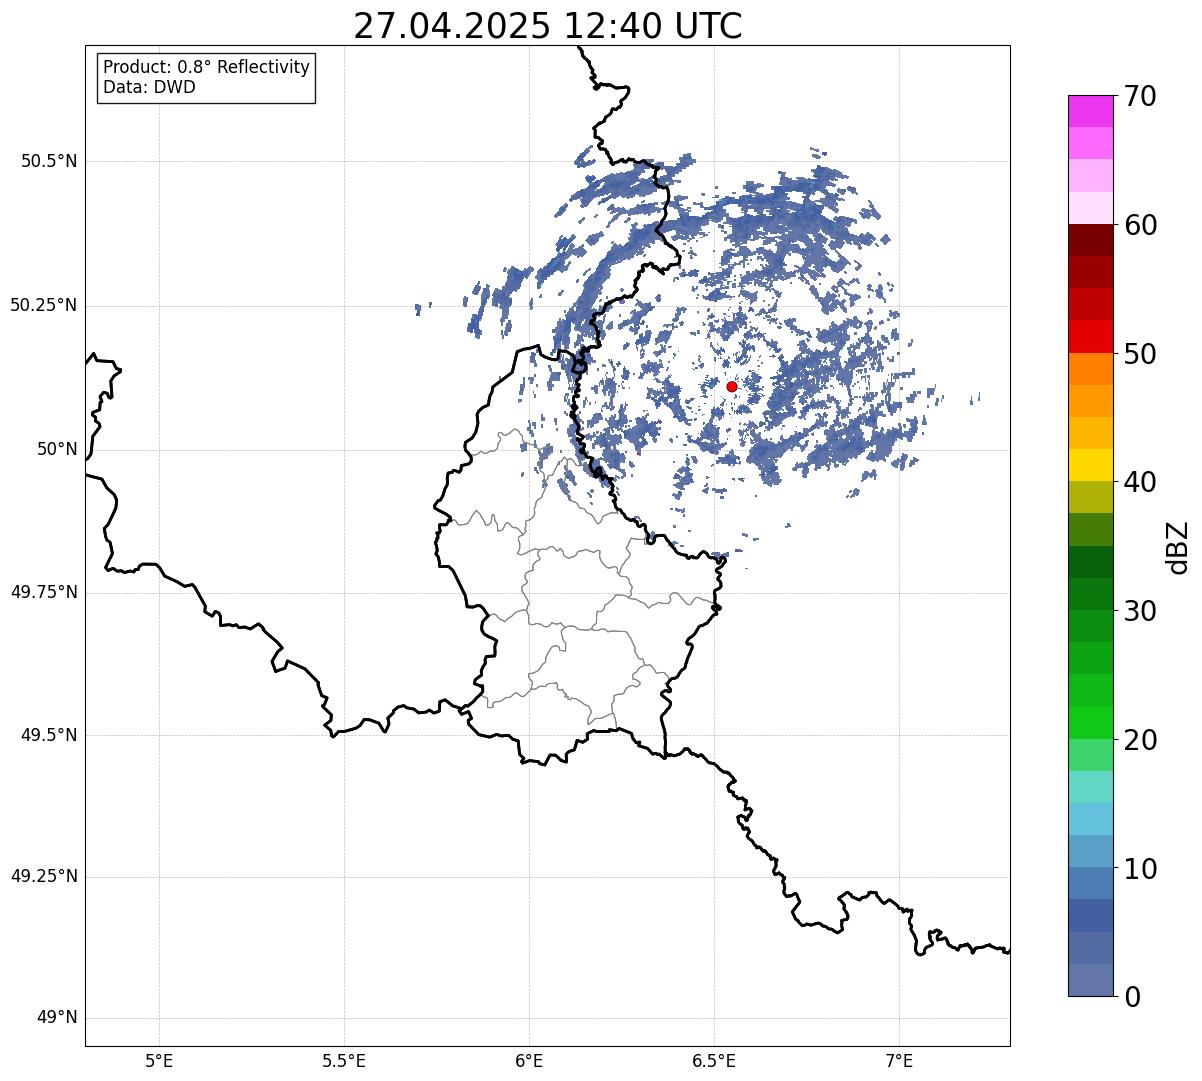
Task: Click the colorbar tick label 20
Action: coord(1140,740)
